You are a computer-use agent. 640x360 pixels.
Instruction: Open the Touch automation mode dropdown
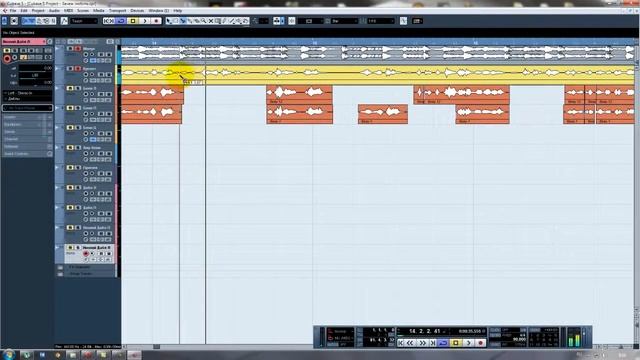[x=84, y=21]
